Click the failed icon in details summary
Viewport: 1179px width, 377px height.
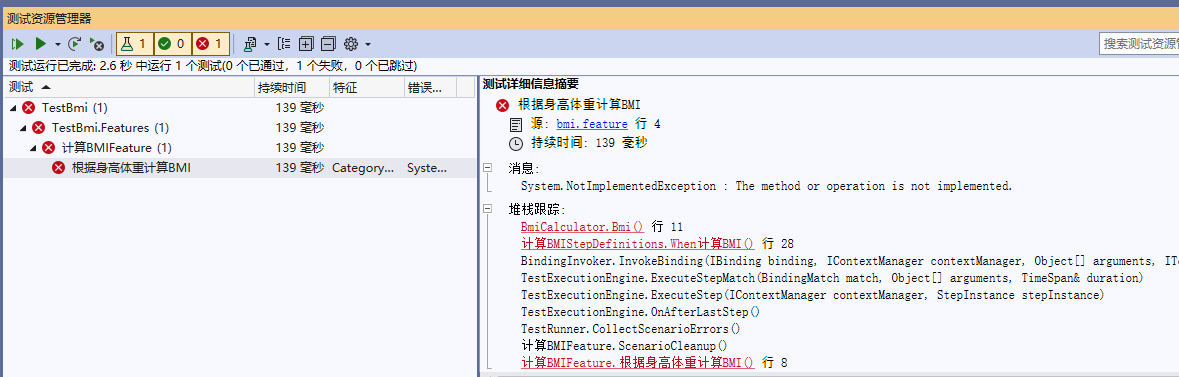[x=502, y=105]
